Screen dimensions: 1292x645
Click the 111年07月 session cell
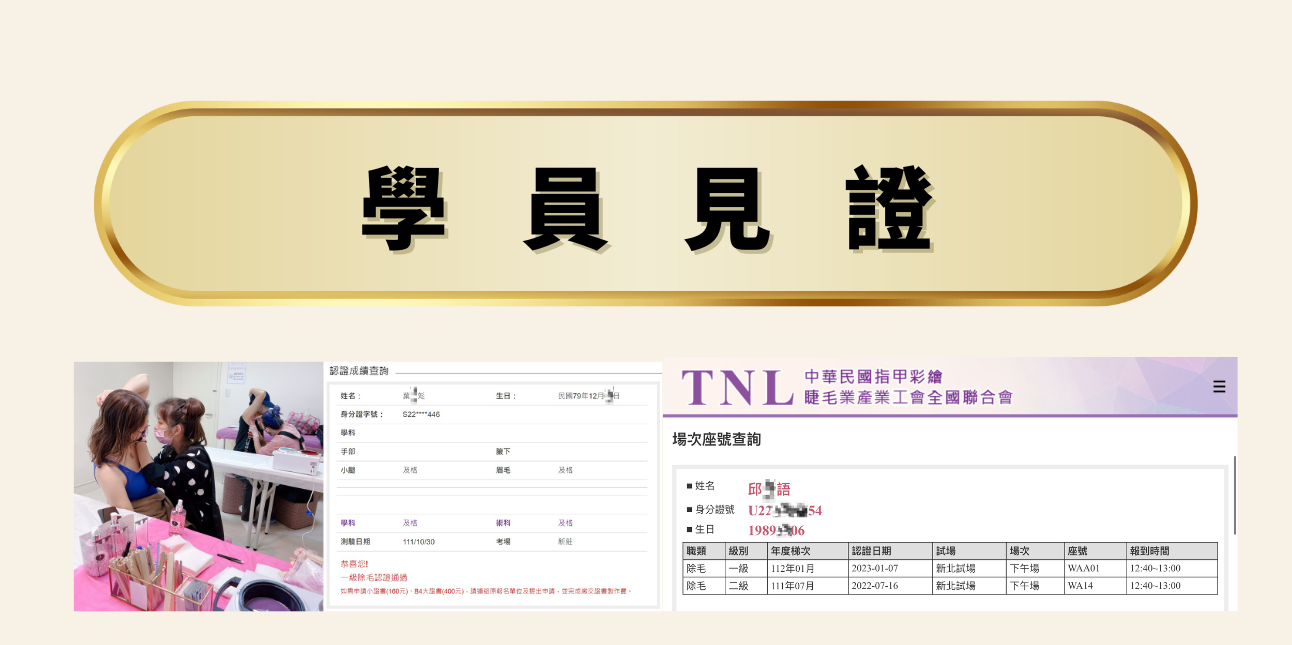pyautogui.click(x=792, y=585)
